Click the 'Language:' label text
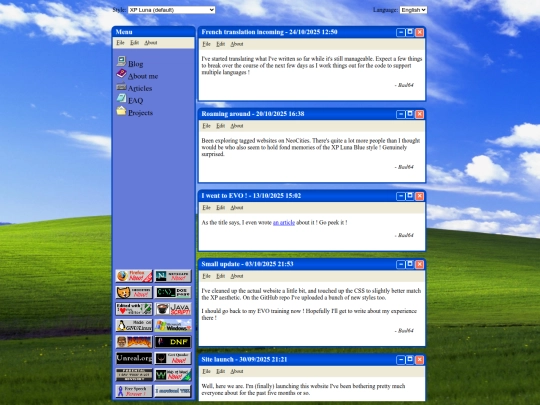This screenshot has height=405, width=540. [385, 10]
